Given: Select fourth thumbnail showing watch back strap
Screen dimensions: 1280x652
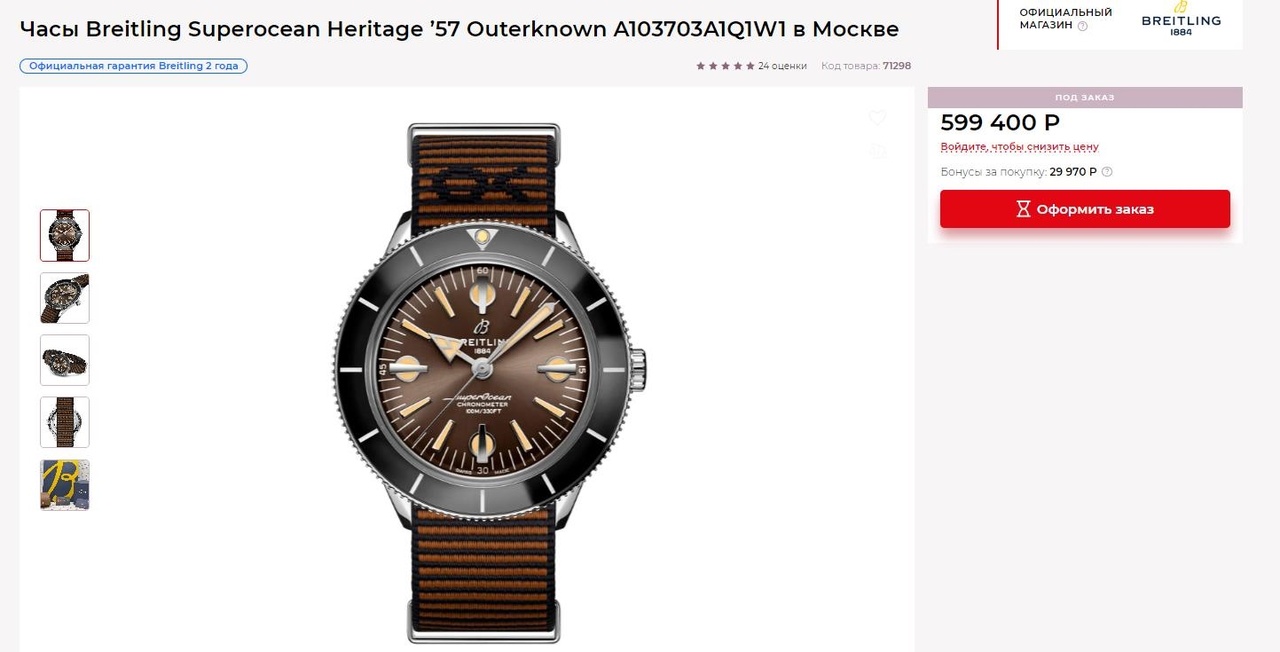Looking at the screenshot, I should tap(65, 422).
